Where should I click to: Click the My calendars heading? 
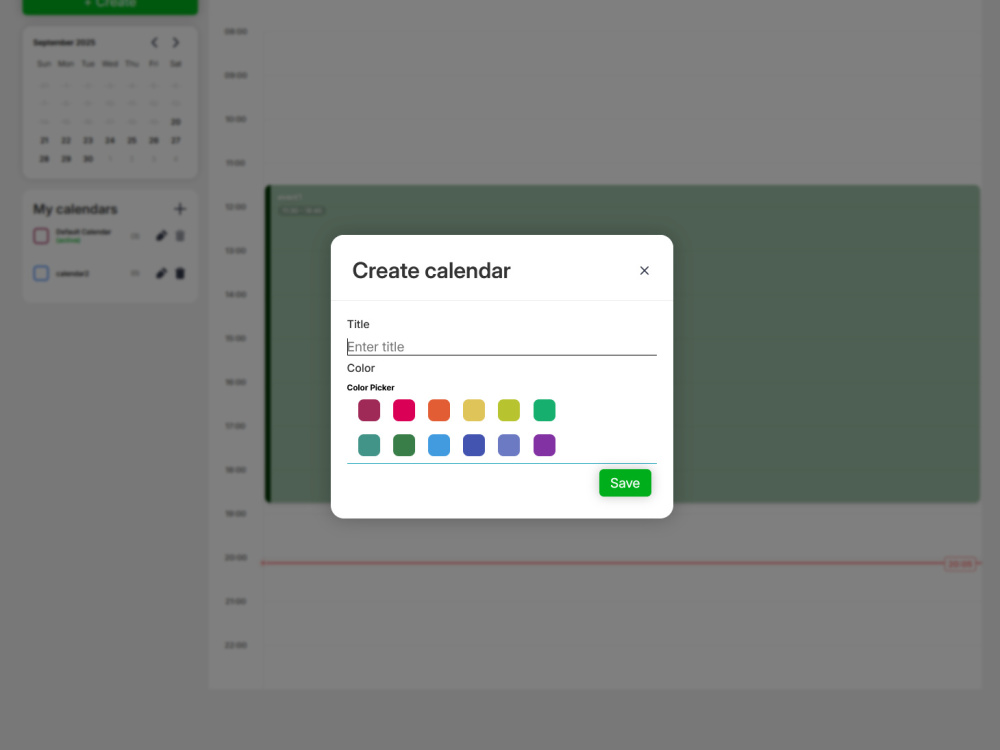(x=75, y=209)
